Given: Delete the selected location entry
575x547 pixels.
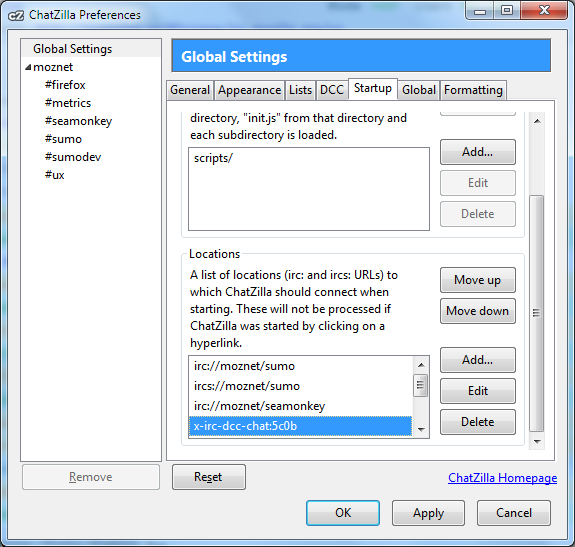Looking at the screenshot, I should tap(477, 422).
